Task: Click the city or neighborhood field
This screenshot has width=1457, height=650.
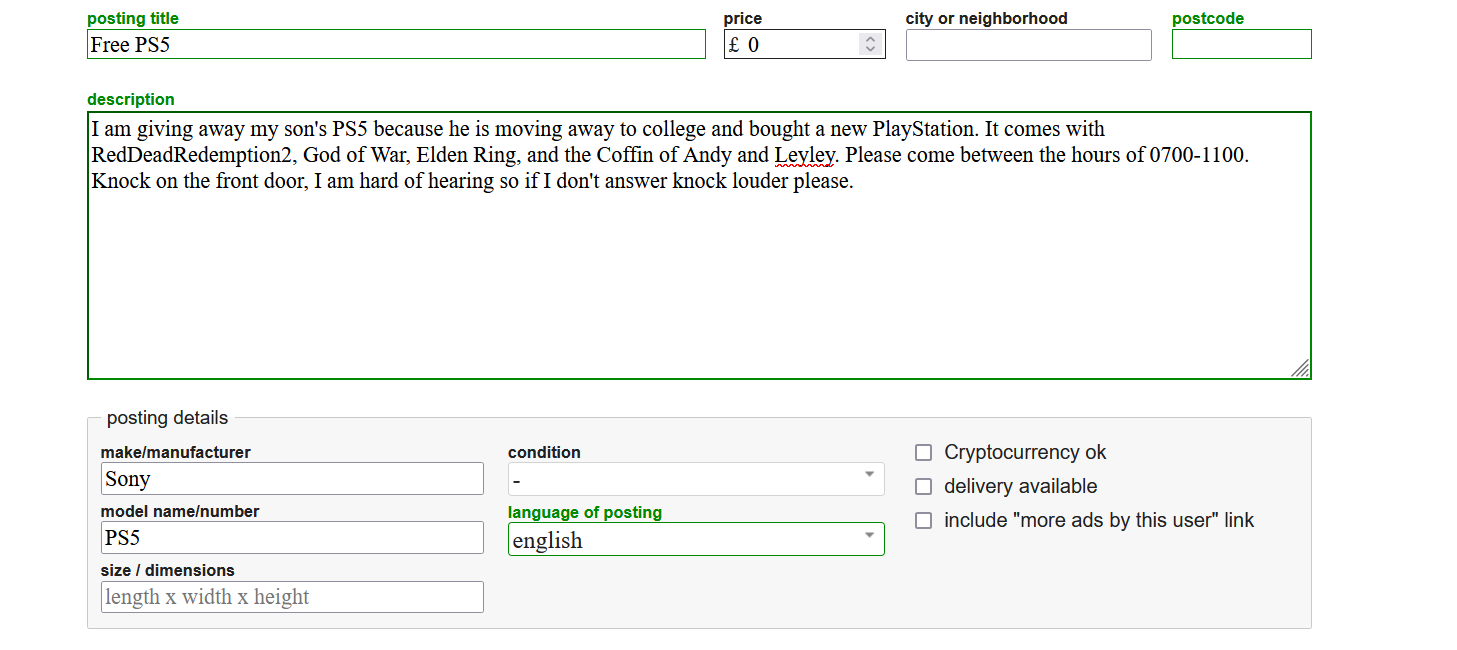Action: [x=1028, y=45]
